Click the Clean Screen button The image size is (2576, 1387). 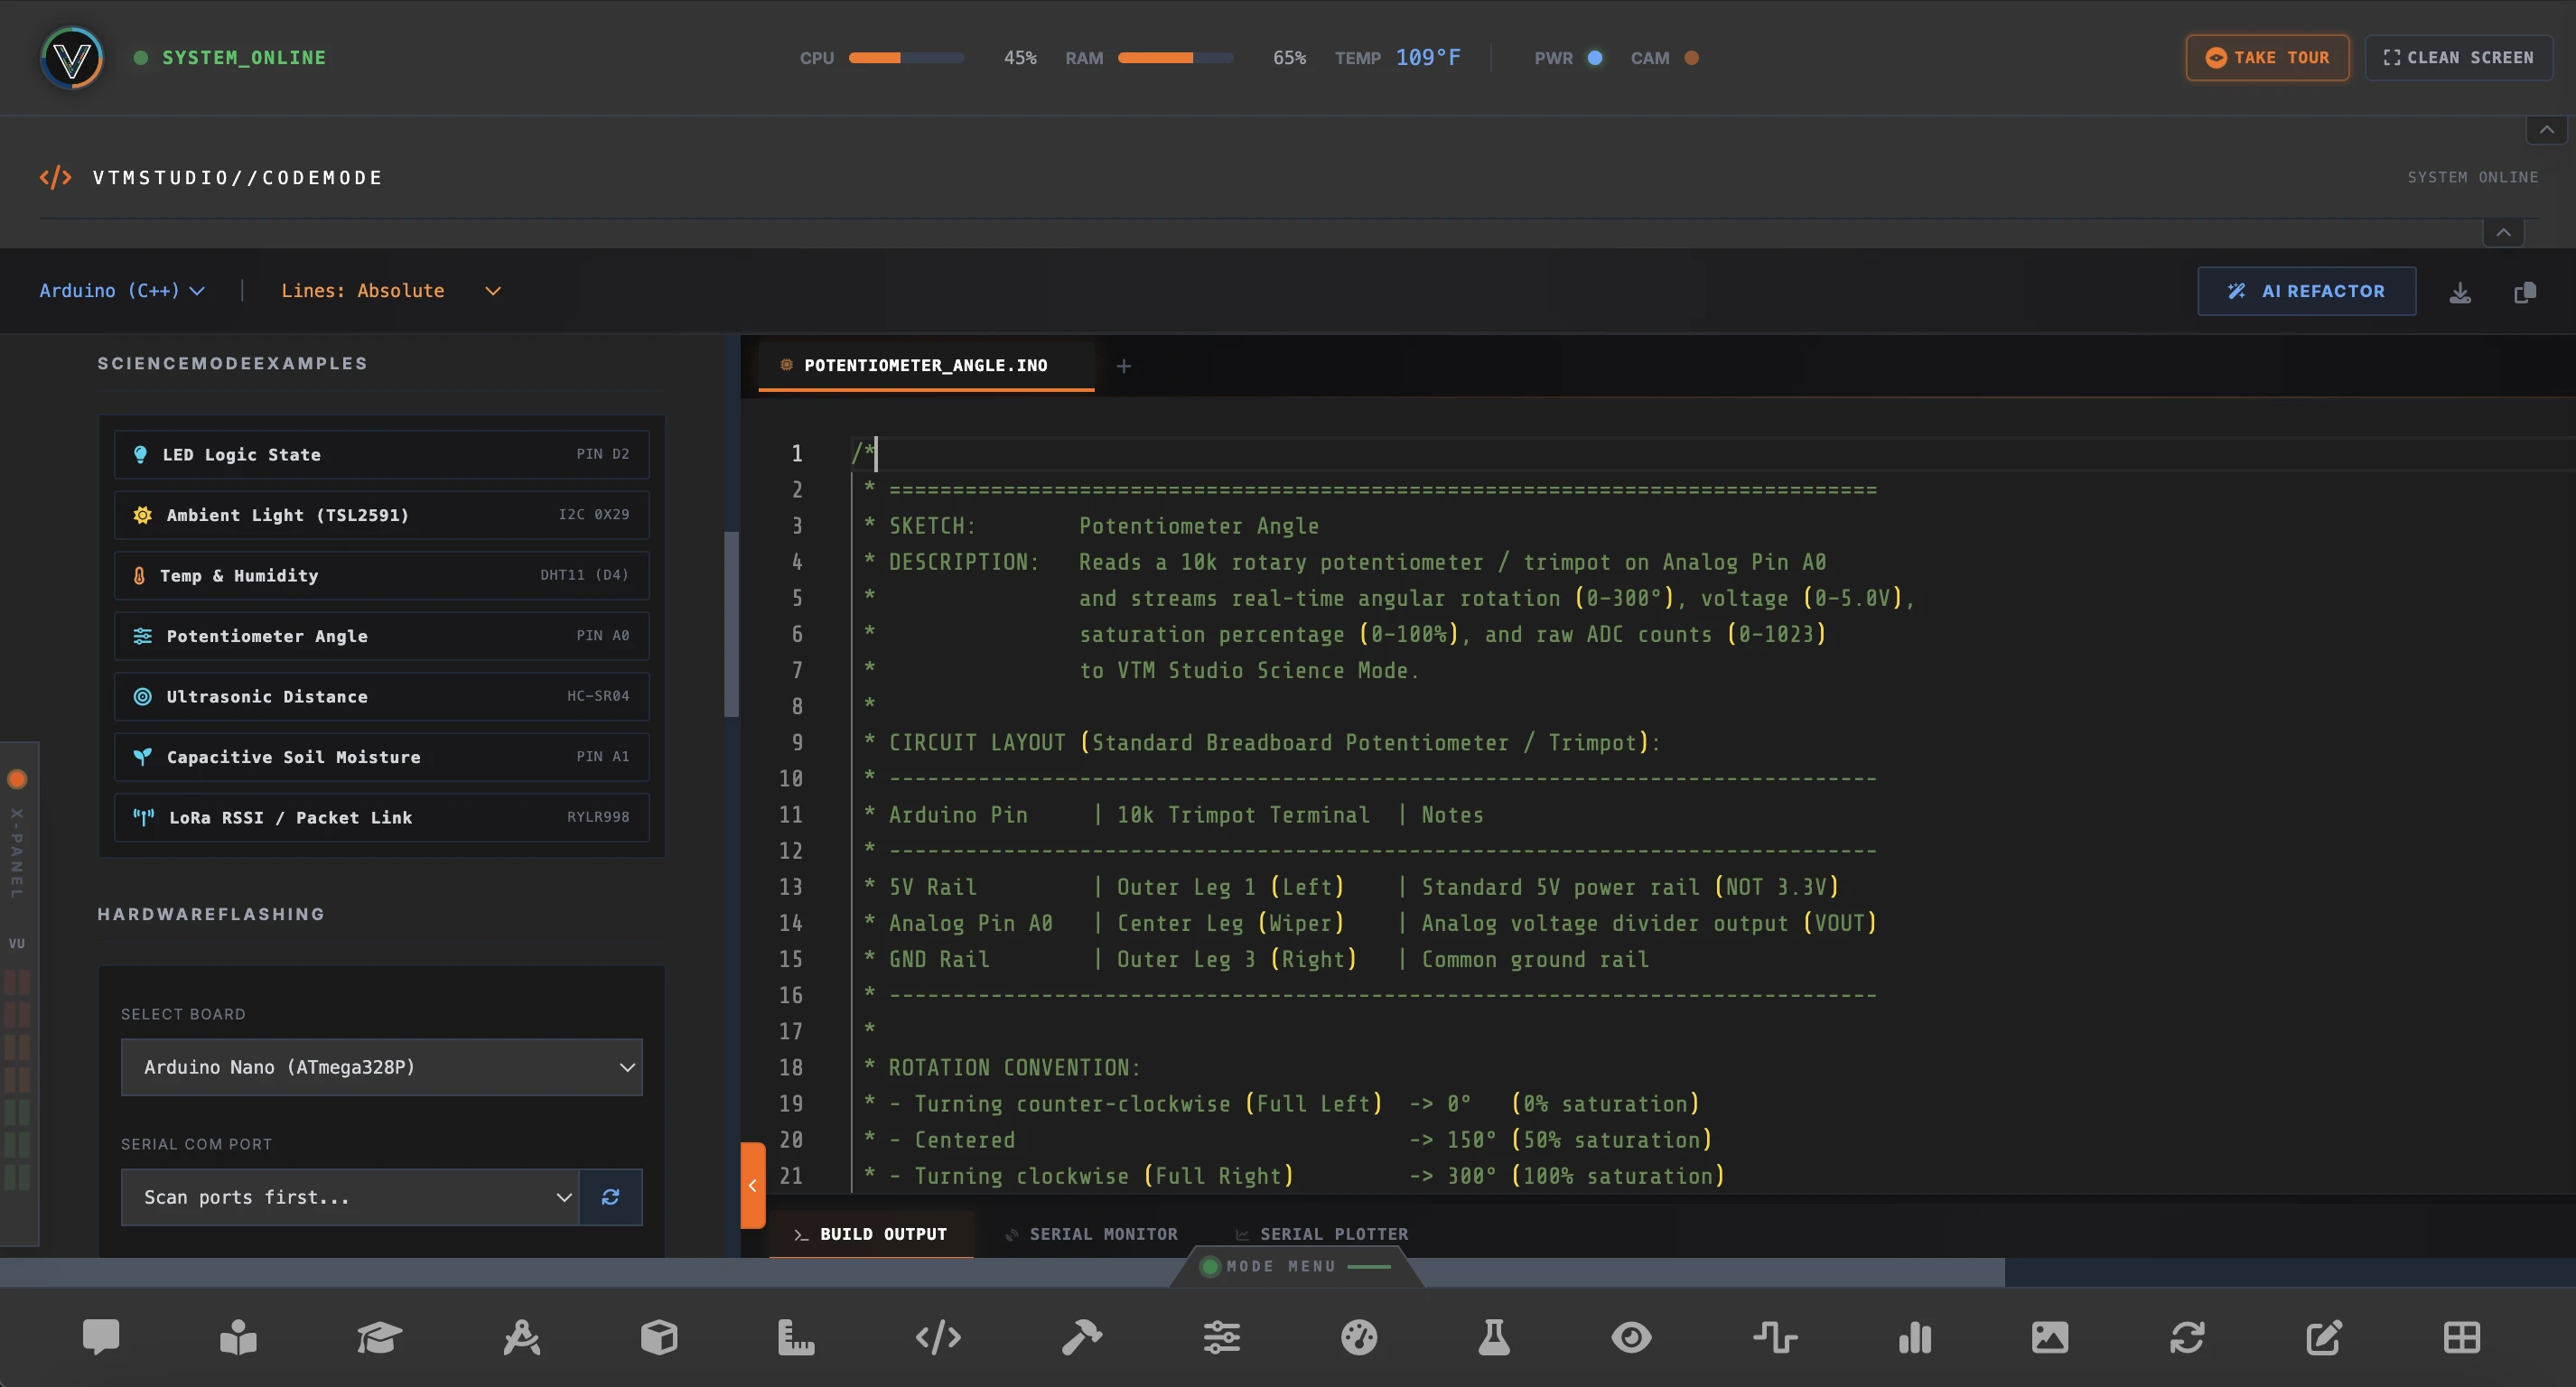coord(2458,58)
